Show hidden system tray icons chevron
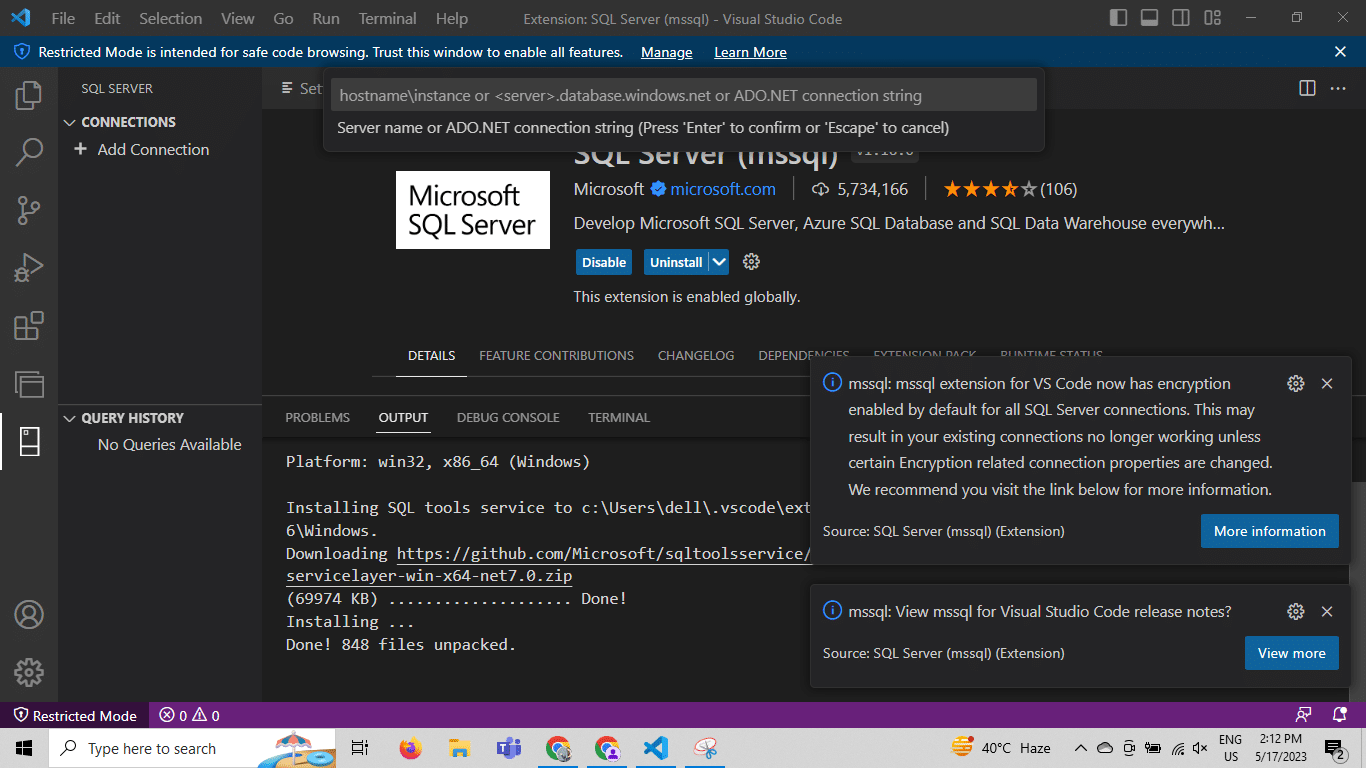The width and height of the screenshot is (1366, 768). point(1081,748)
